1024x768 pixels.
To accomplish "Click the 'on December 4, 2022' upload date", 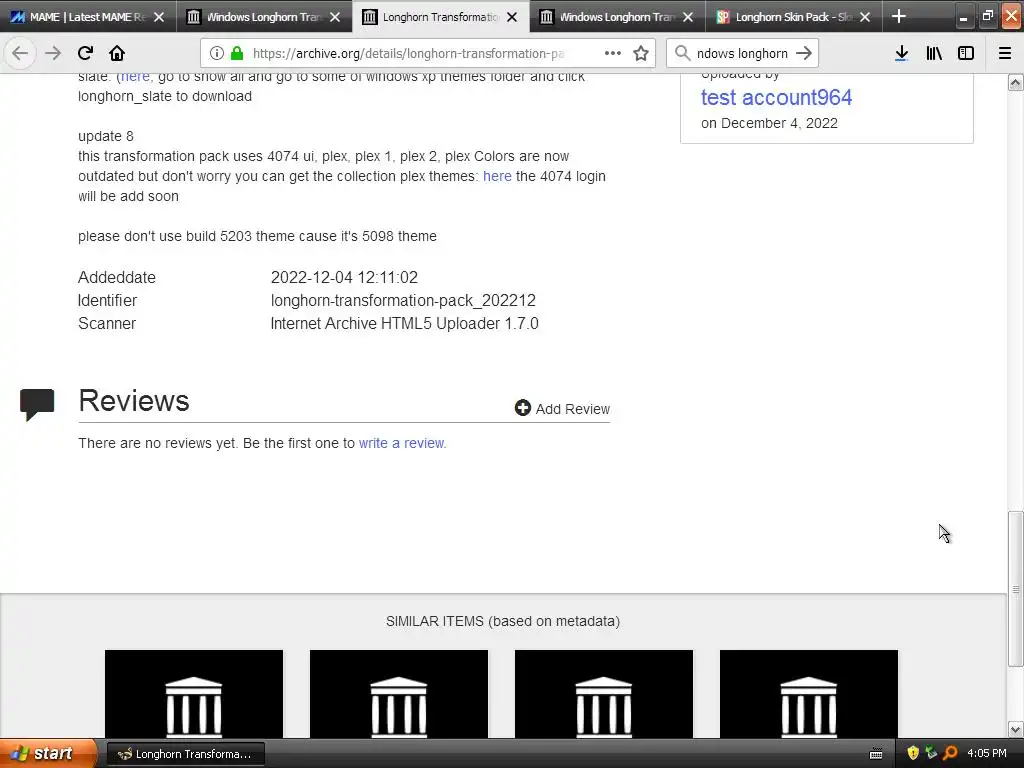I will (769, 123).
